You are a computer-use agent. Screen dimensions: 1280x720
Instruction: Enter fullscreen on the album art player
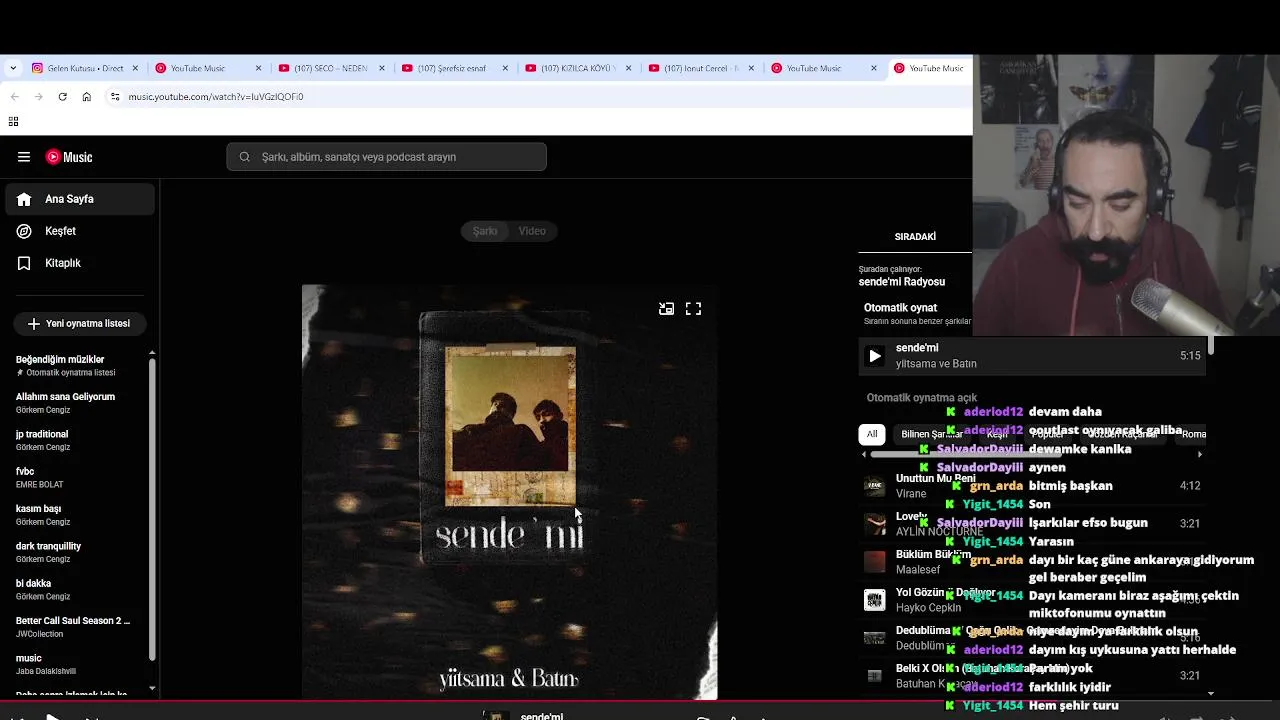point(693,309)
